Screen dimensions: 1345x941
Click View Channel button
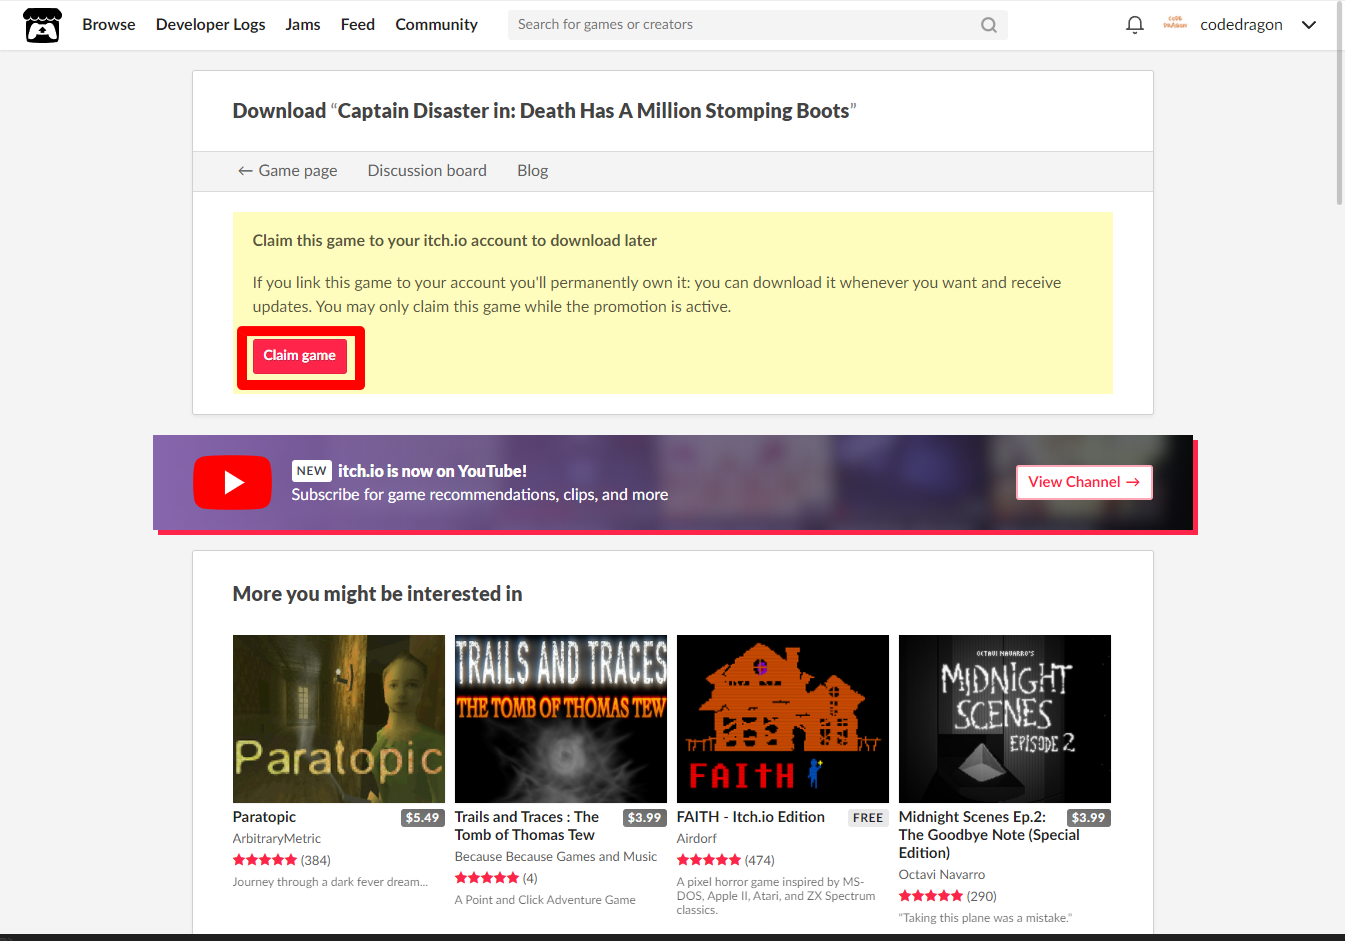pyautogui.click(x=1084, y=482)
